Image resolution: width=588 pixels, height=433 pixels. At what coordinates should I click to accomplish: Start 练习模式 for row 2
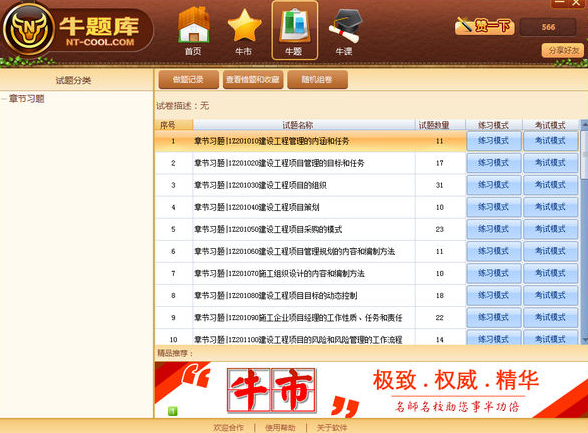pyautogui.click(x=494, y=163)
